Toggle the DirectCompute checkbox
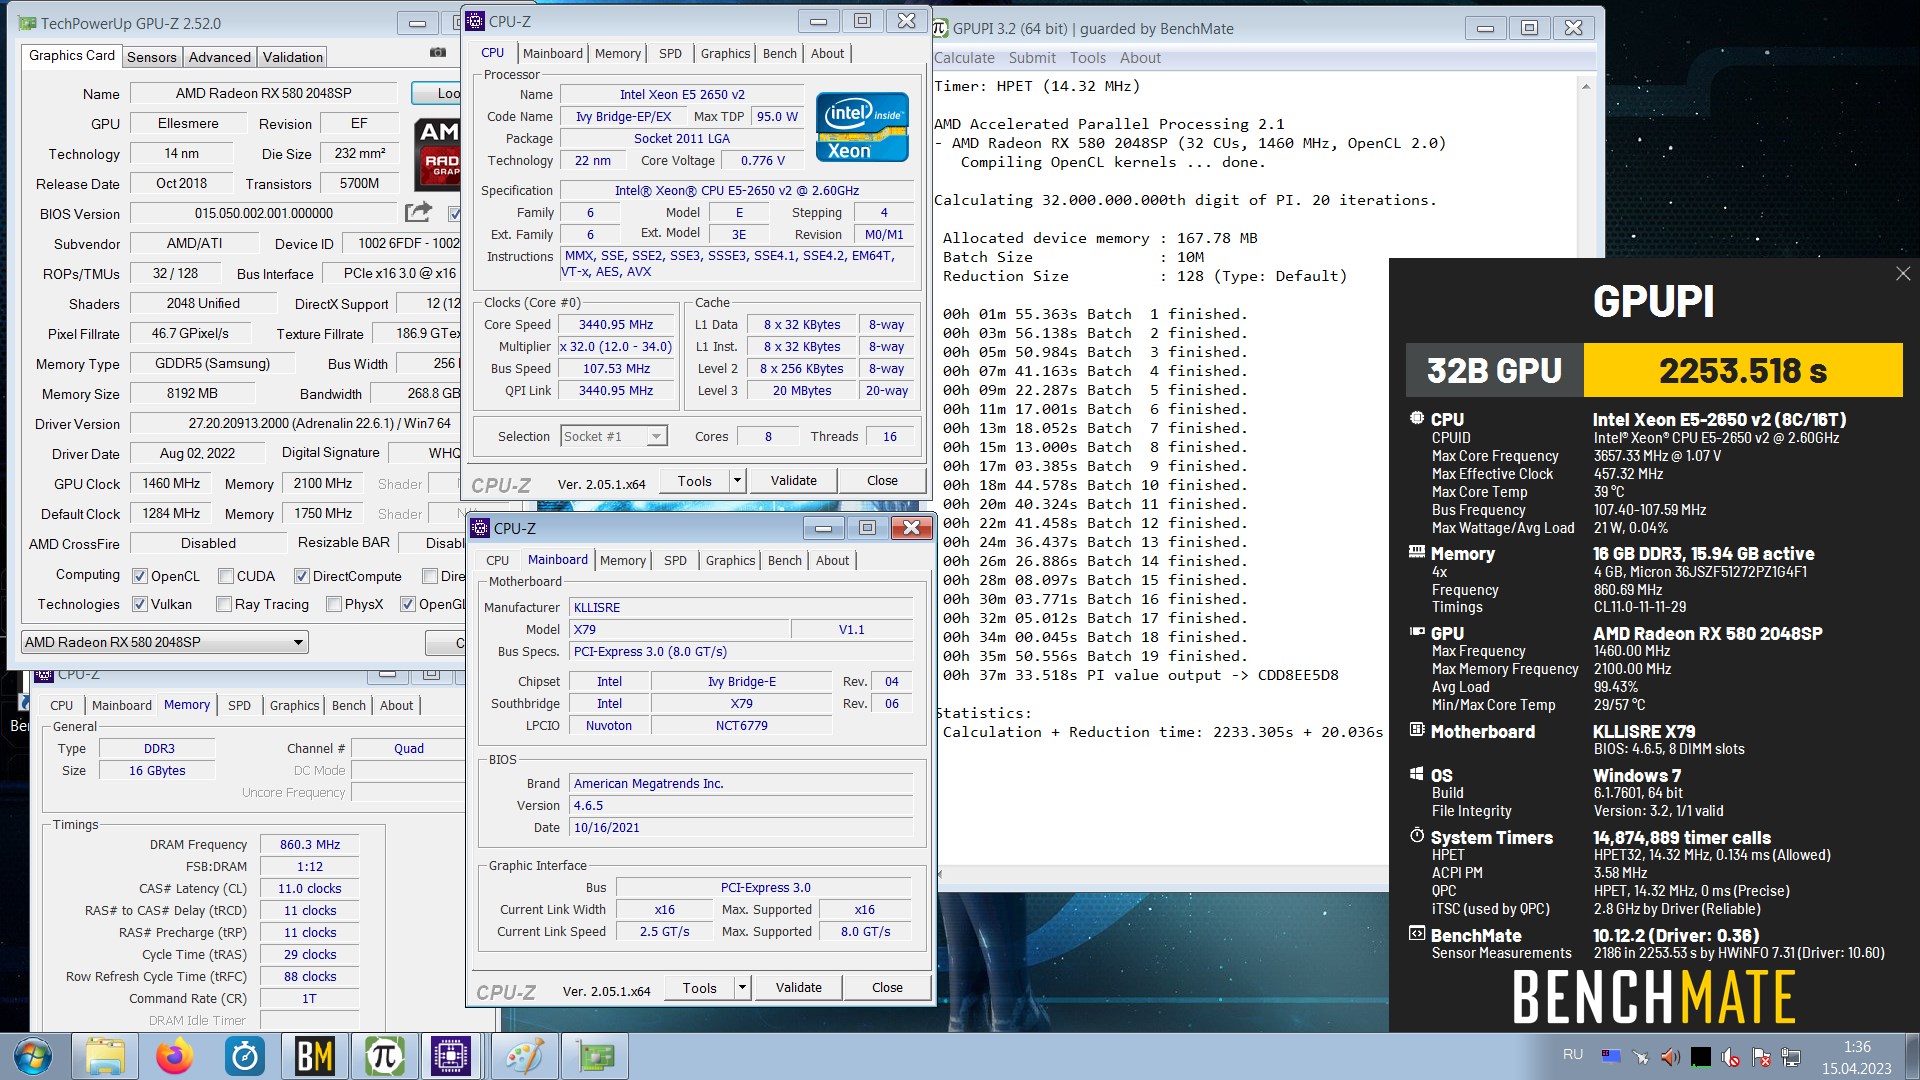 [301, 576]
